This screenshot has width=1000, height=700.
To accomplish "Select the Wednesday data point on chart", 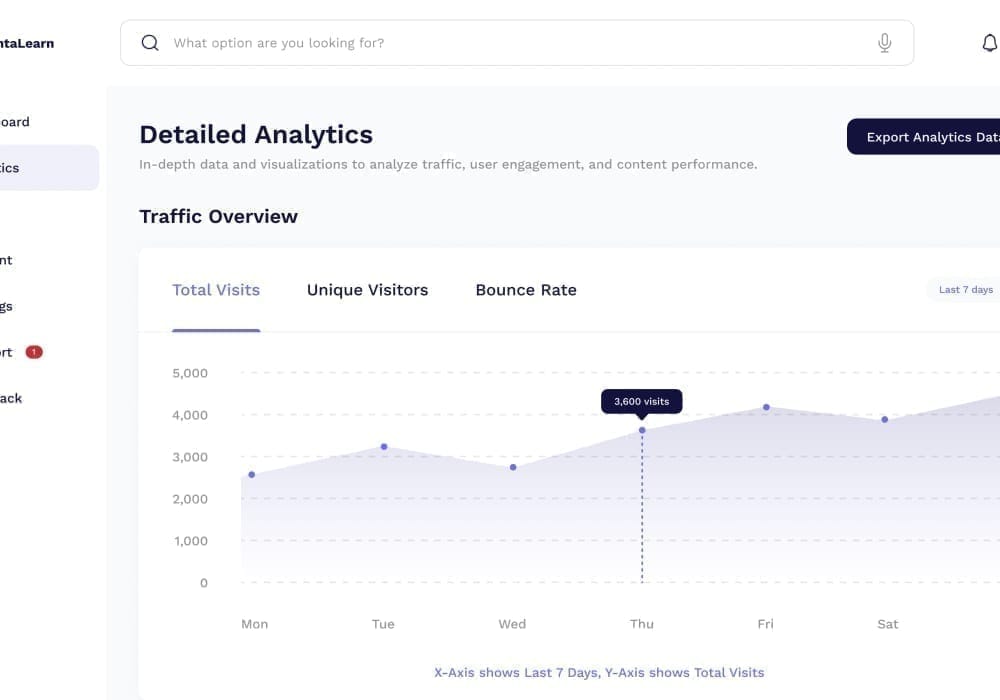I will [x=513, y=467].
